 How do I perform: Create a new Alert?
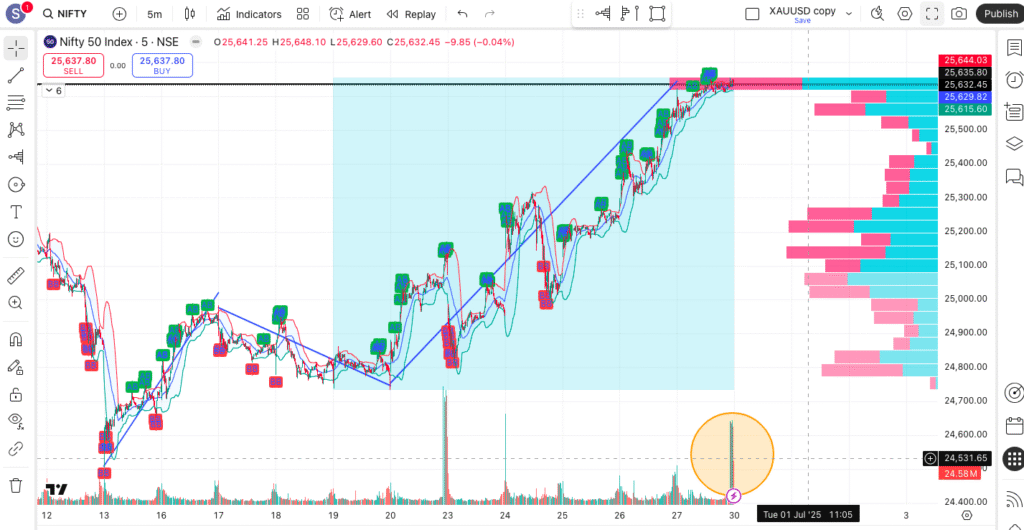pos(349,14)
